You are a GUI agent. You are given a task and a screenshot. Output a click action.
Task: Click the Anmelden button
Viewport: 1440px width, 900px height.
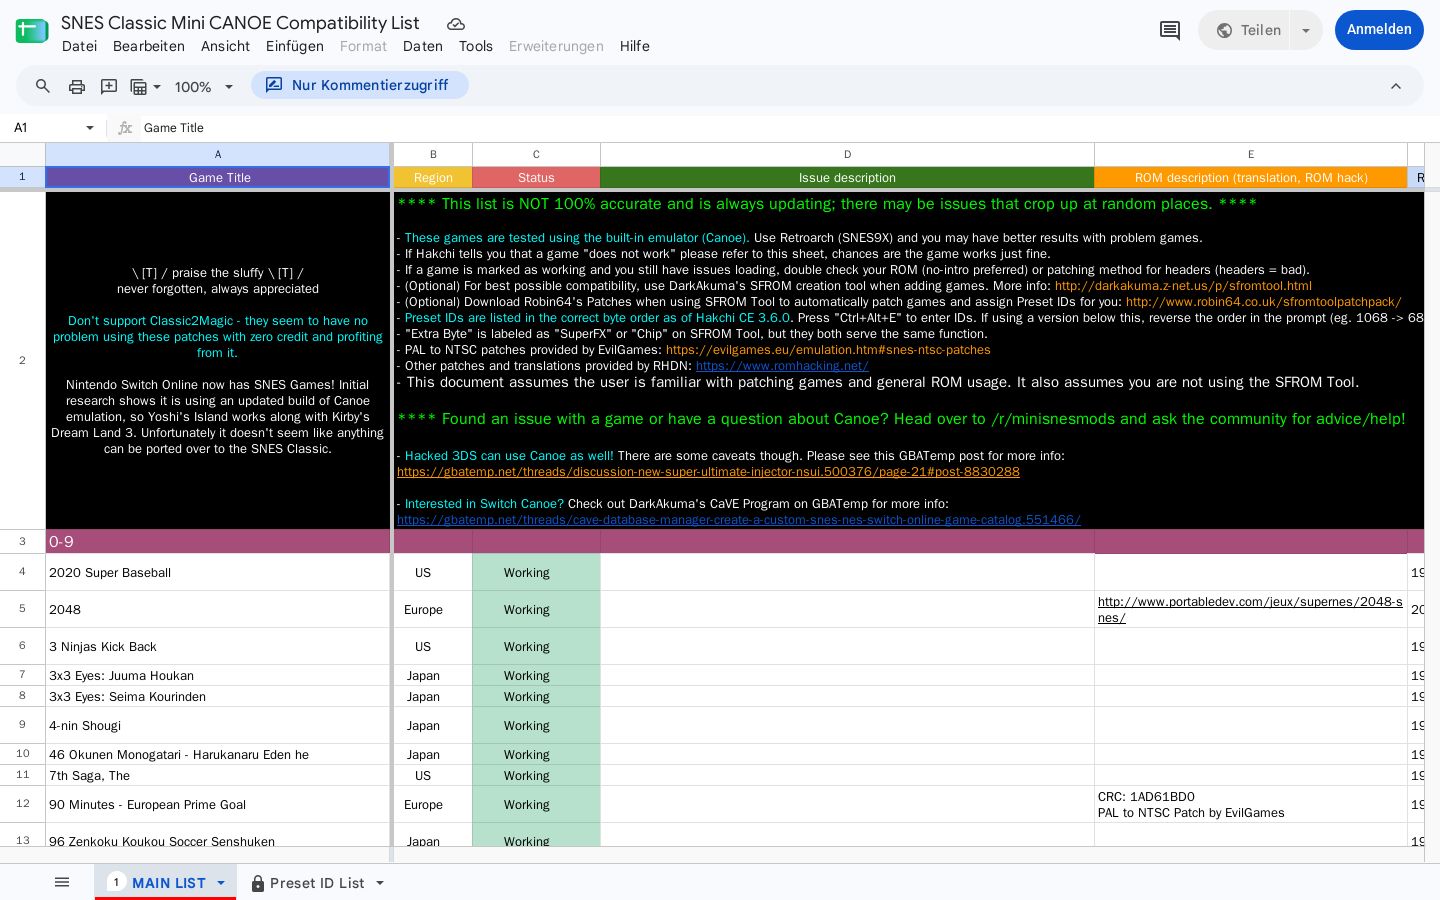[1379, 30]
